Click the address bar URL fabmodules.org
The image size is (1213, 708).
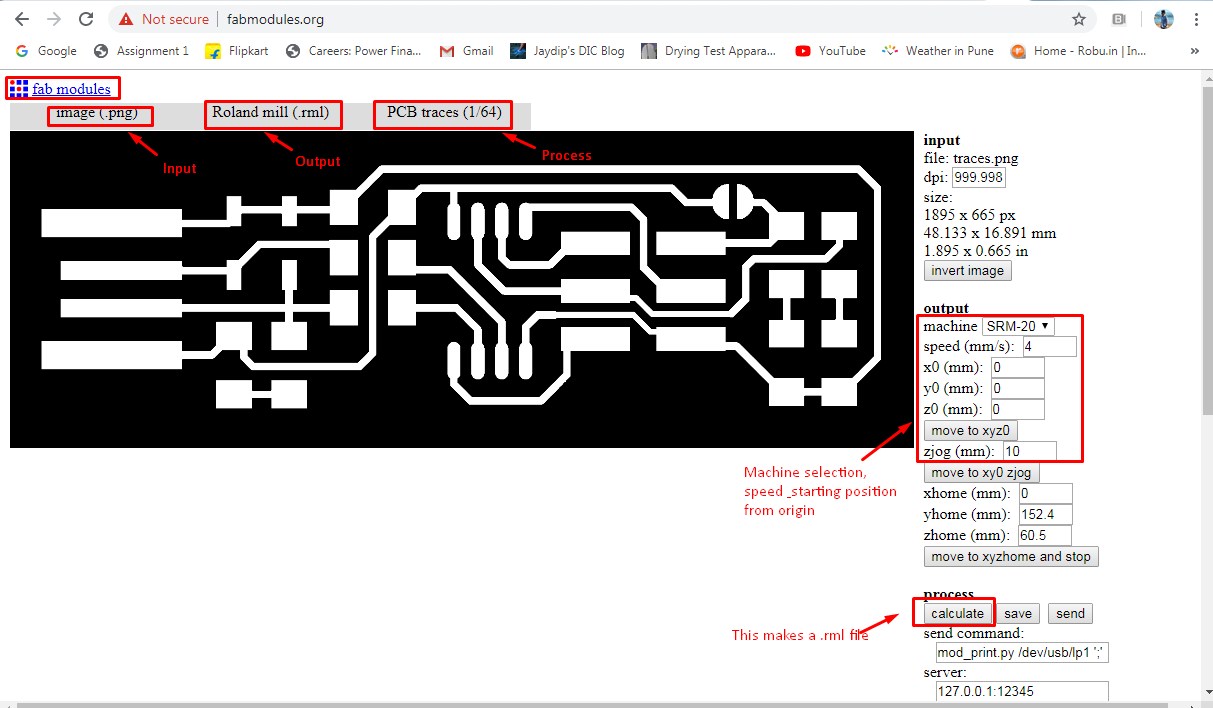274,19
